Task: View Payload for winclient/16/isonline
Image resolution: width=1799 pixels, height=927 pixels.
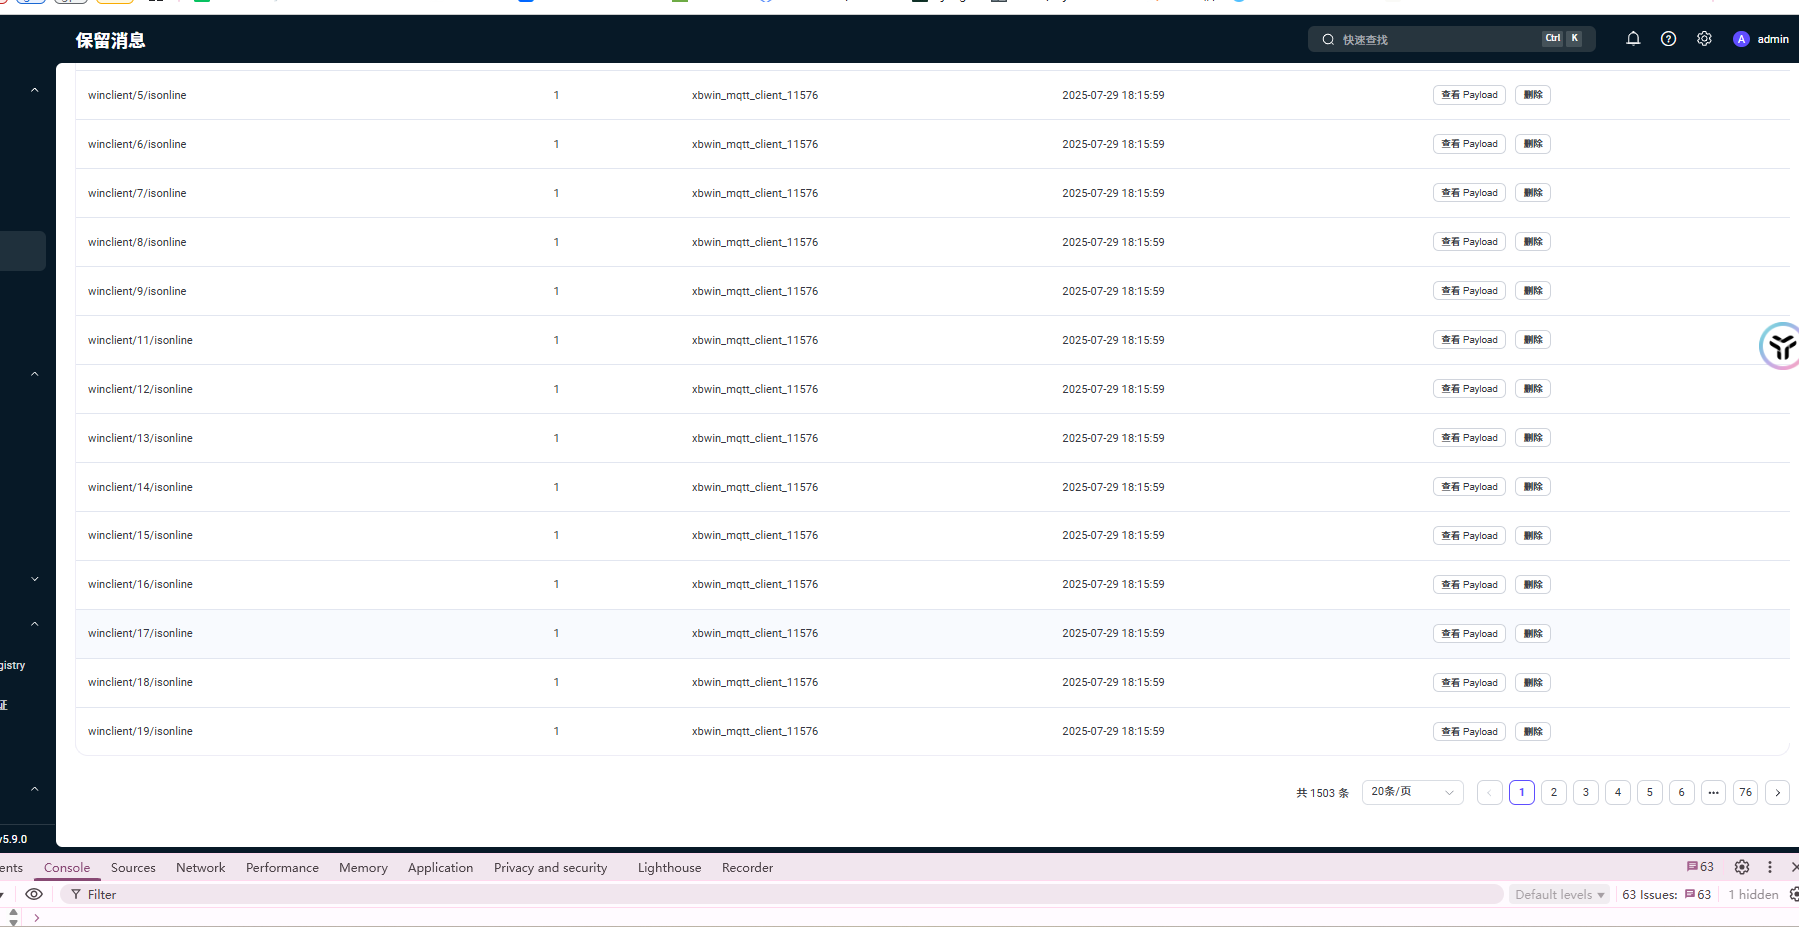Action: (x=1469, y=585)
